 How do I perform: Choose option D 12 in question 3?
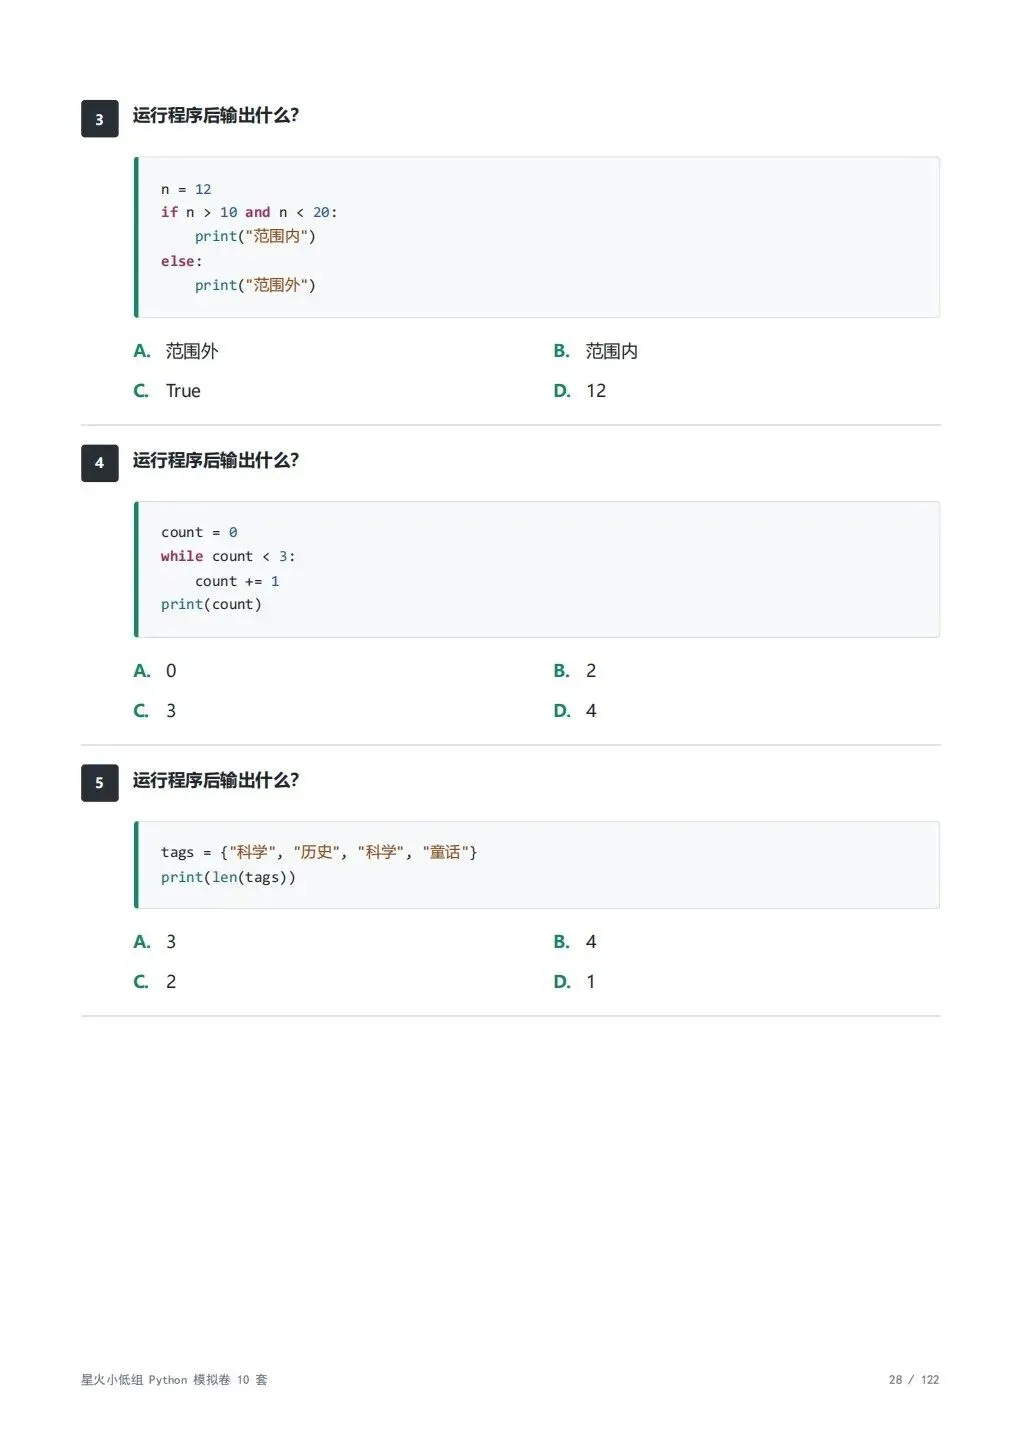580,391
